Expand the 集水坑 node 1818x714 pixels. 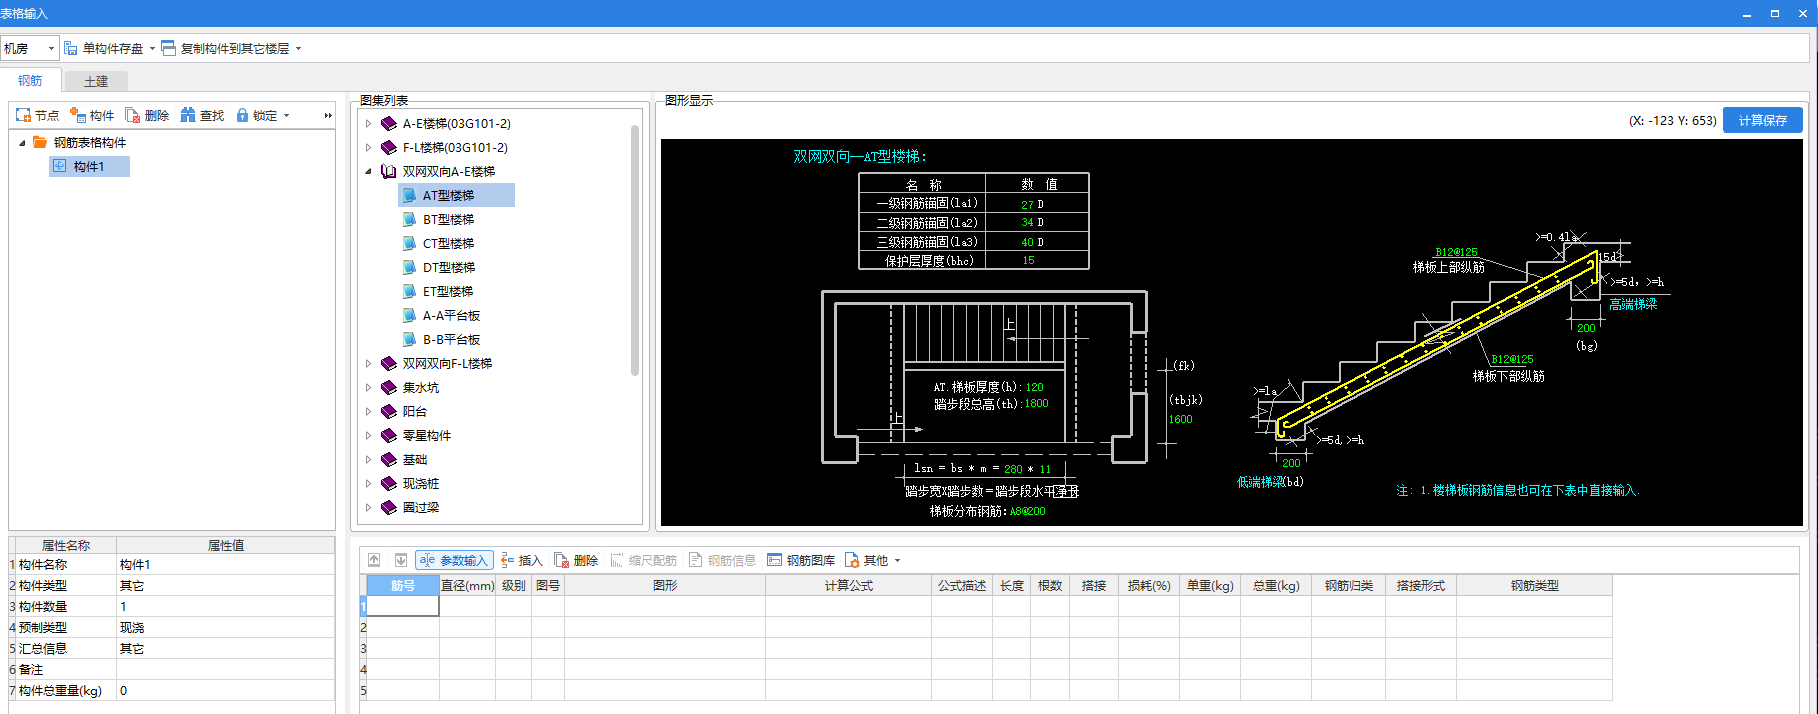coord(368,388)
